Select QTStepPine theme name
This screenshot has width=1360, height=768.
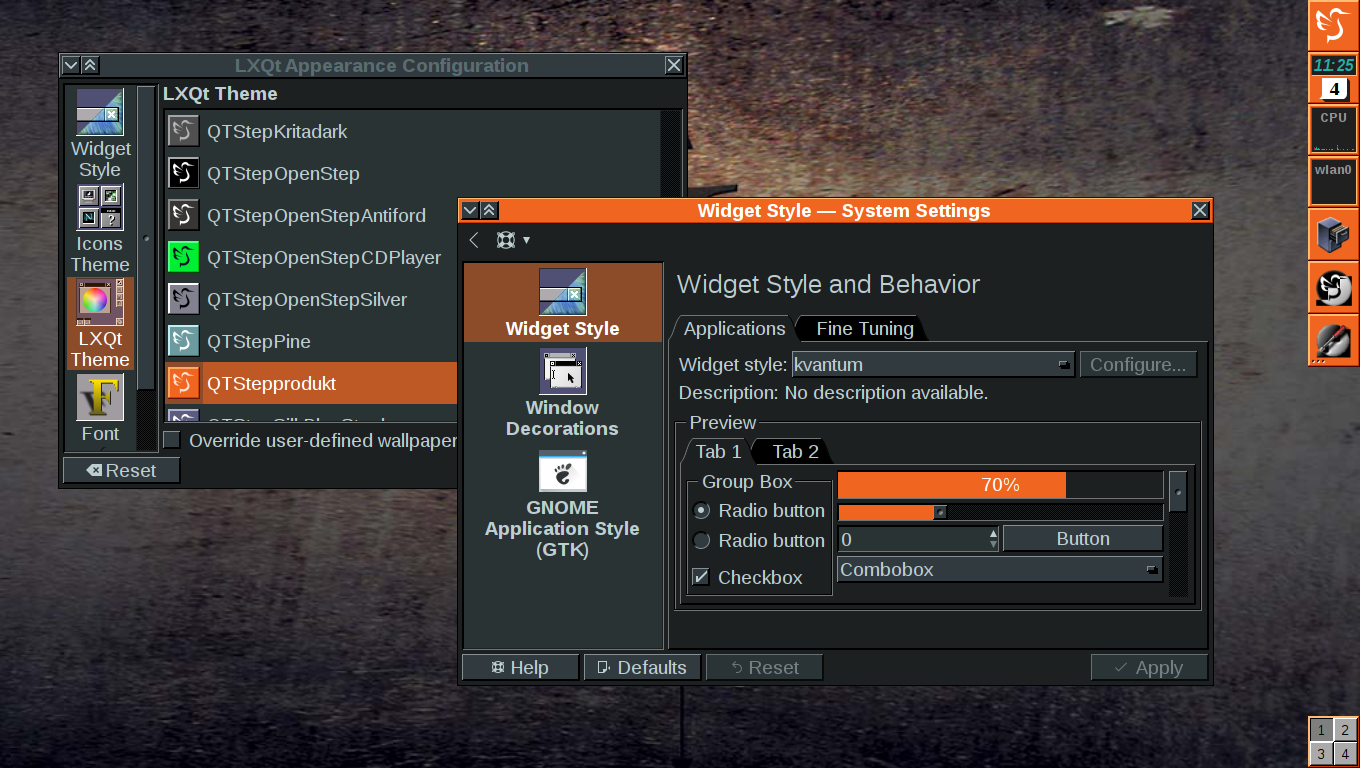click(x=259, y=341)
